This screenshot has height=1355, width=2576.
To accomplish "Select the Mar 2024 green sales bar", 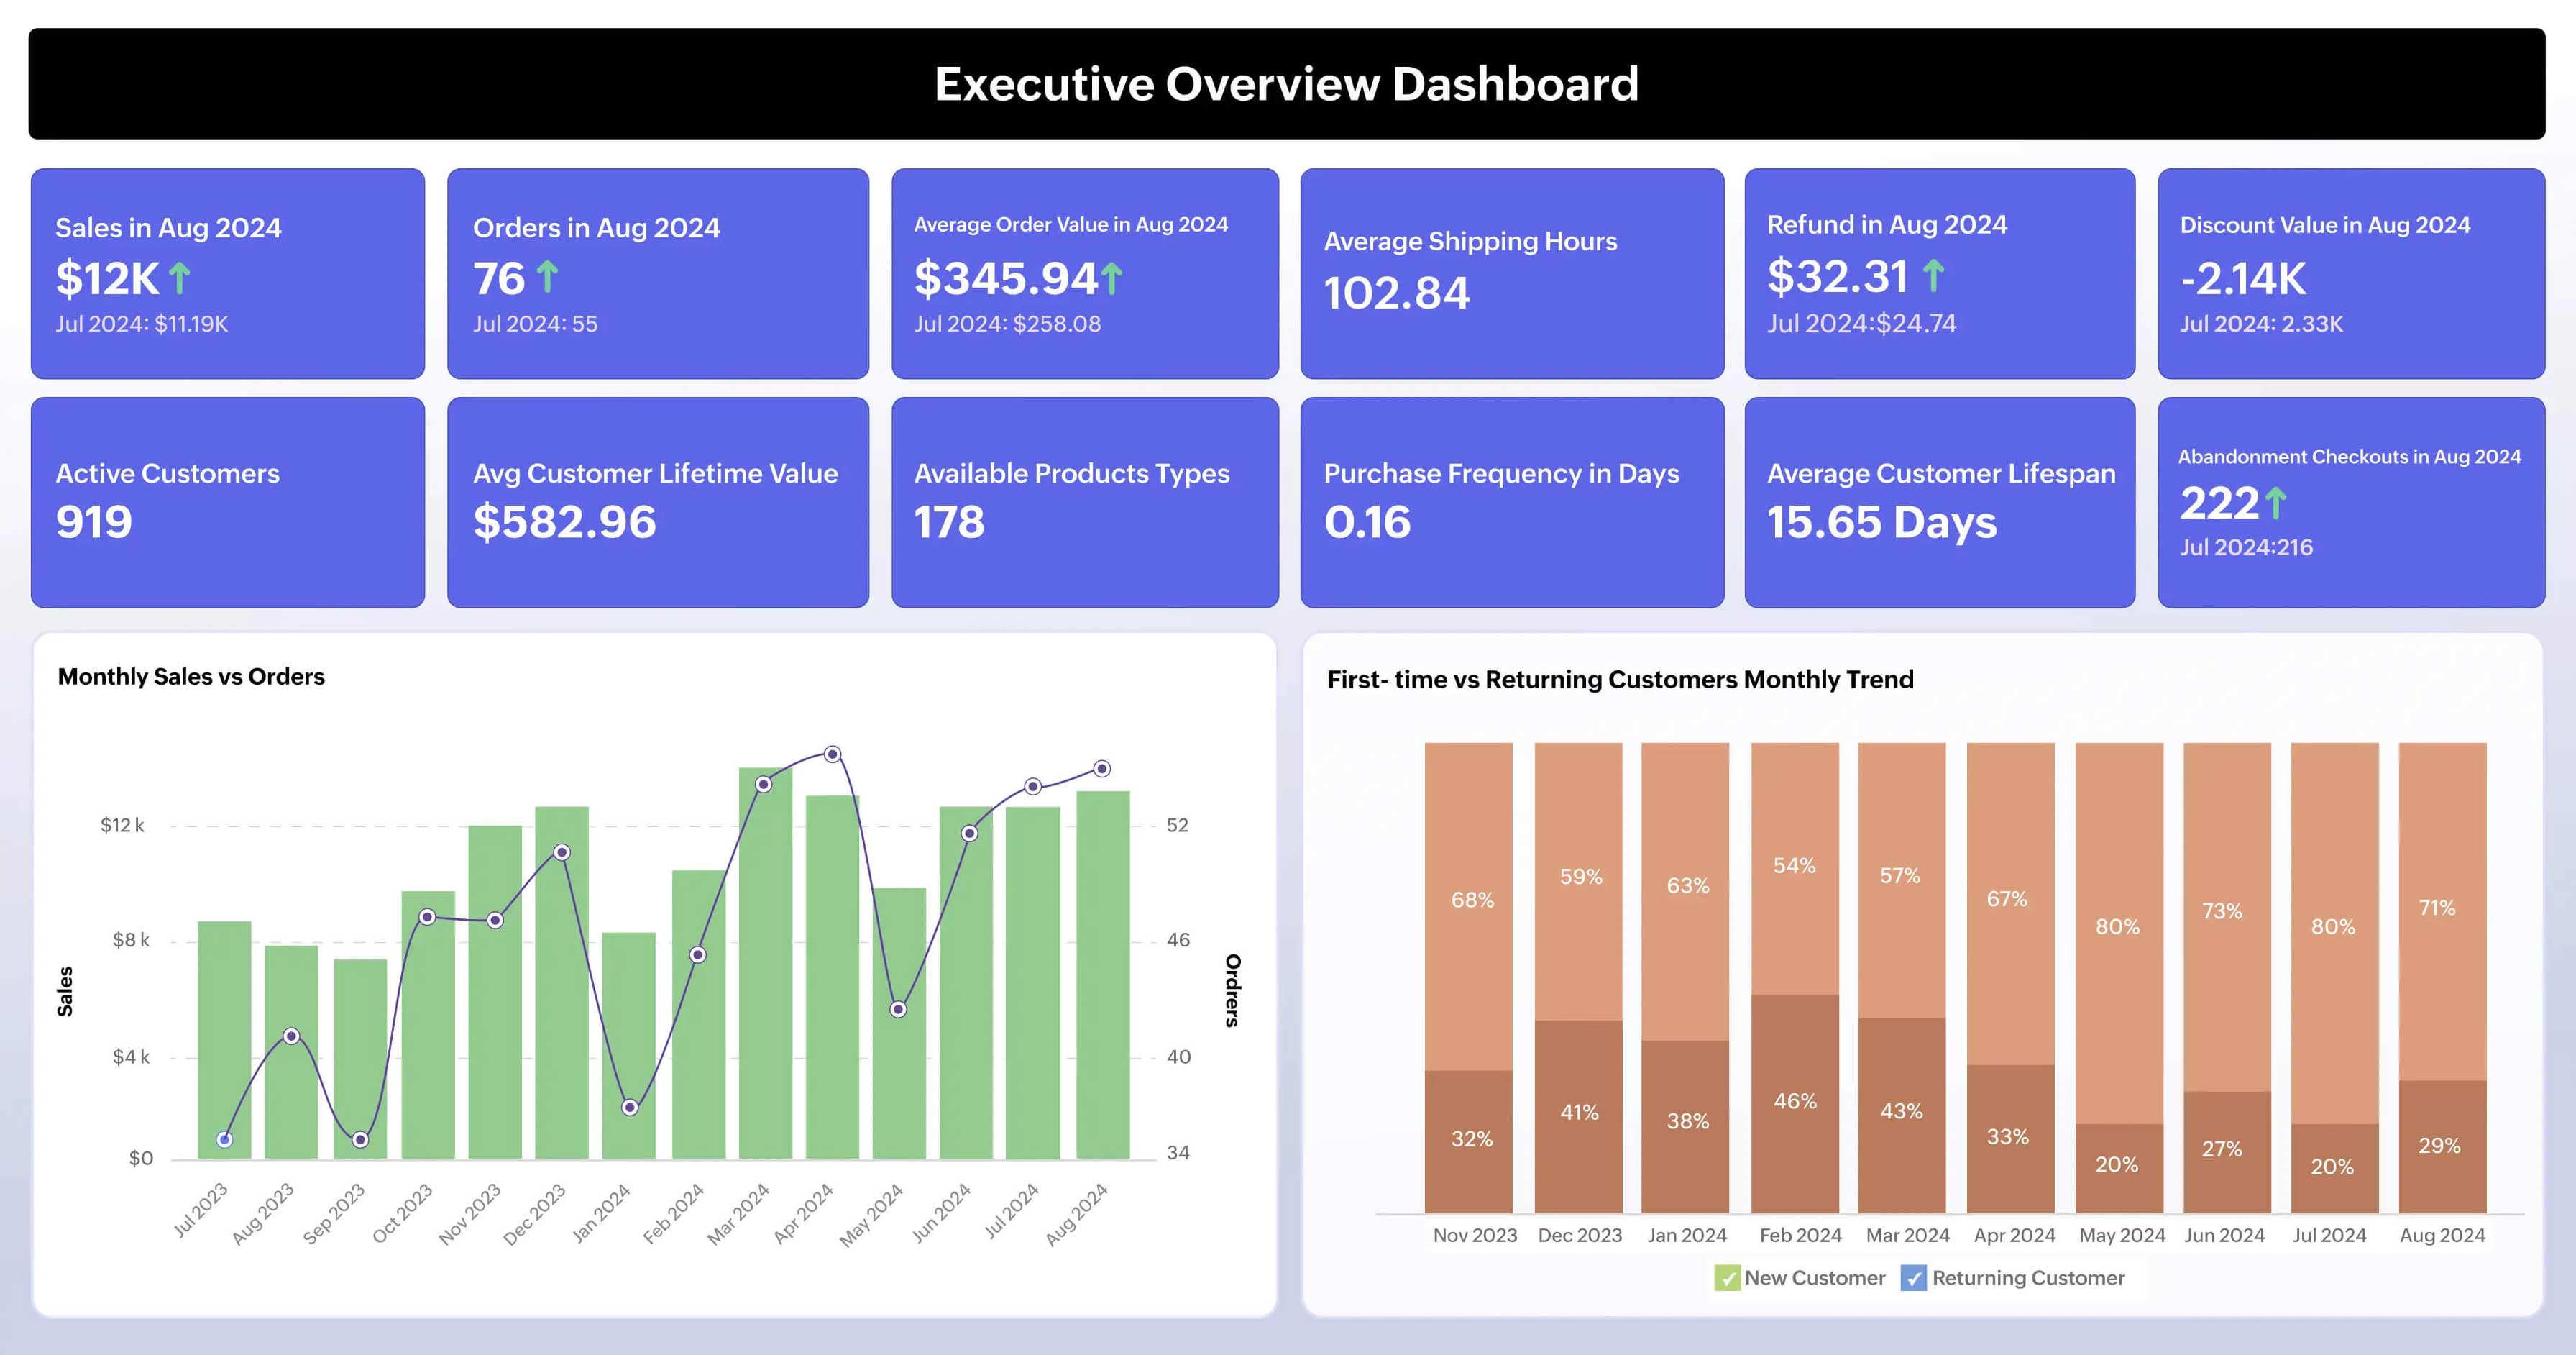I will pyautogui.click(x=765, y=963).
